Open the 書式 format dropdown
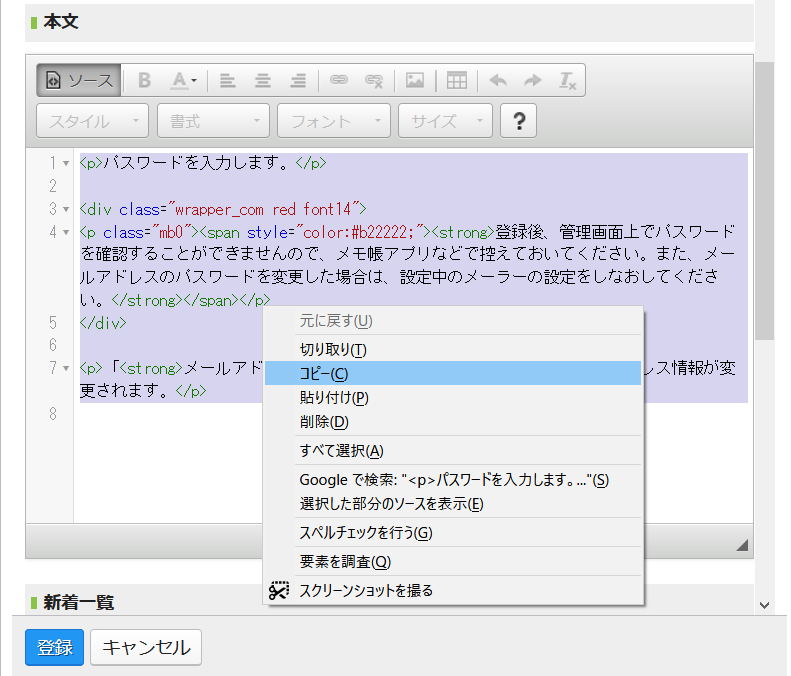 point(213,121)
